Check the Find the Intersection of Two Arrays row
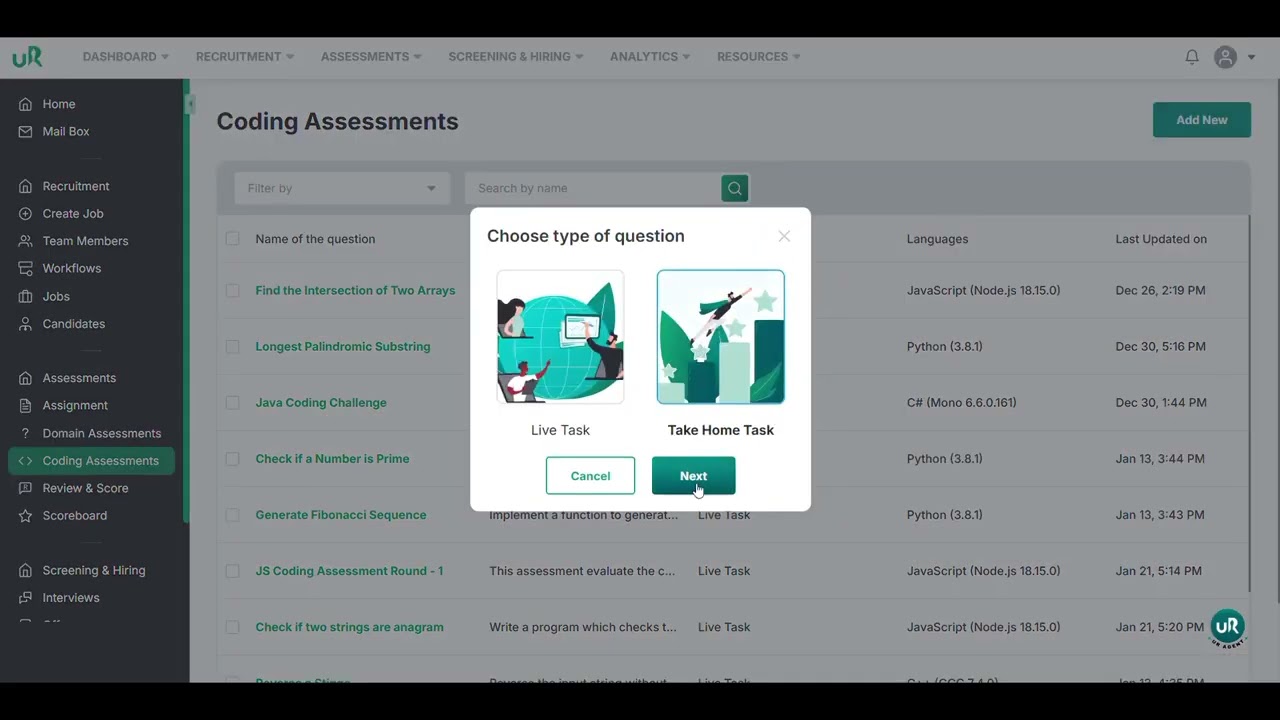The height and width of the screenshot is (720, 1280). [x=232, y=290]
